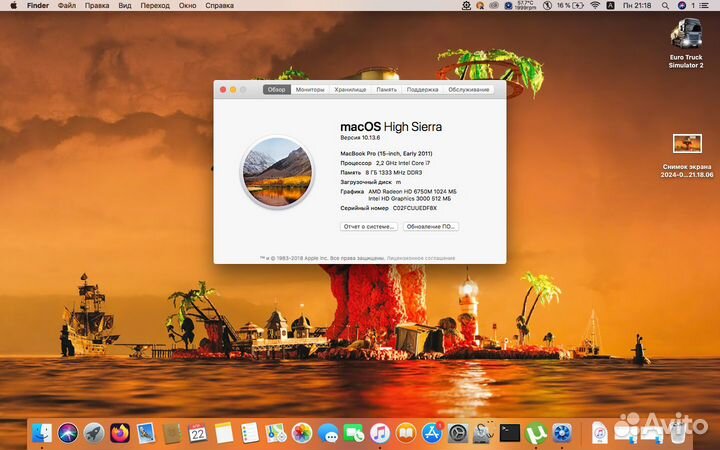
Task: Open the yellow Notes app
Action: point(224,433)
